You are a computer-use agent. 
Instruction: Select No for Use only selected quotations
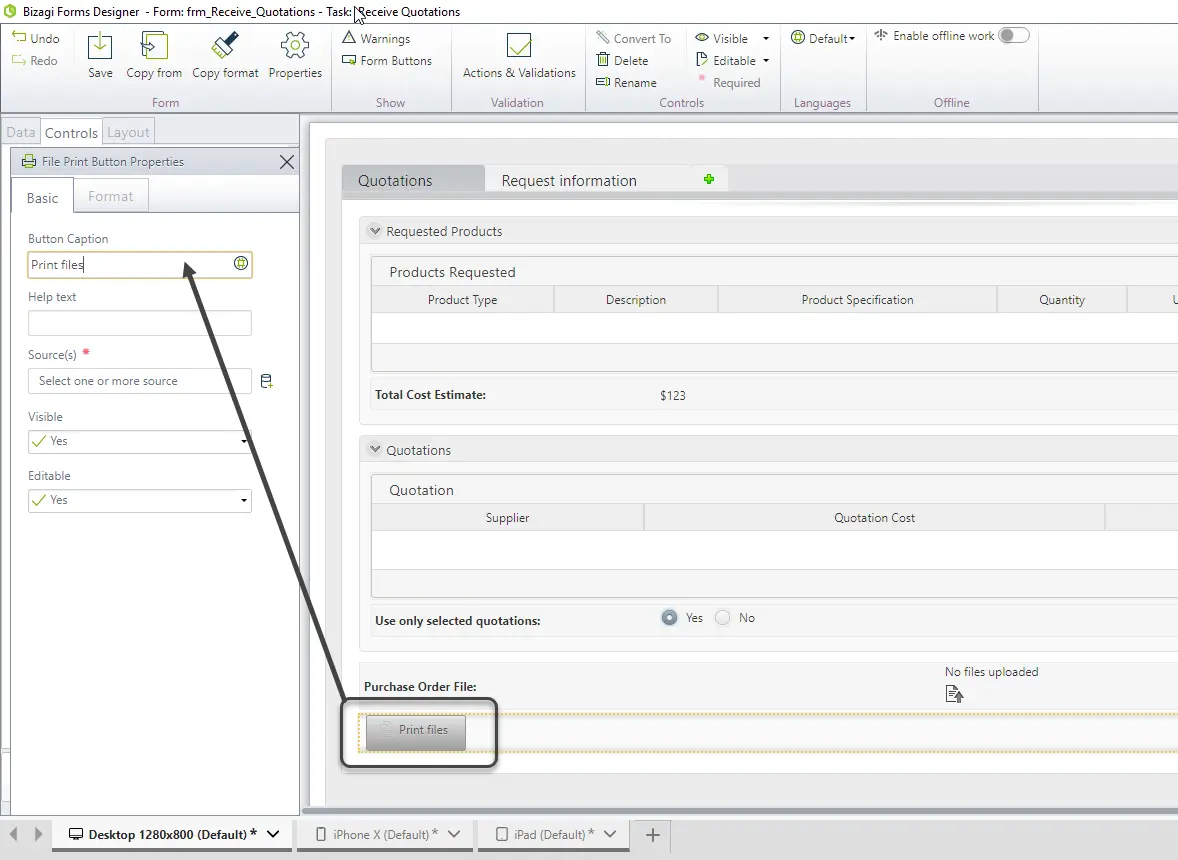722,617
